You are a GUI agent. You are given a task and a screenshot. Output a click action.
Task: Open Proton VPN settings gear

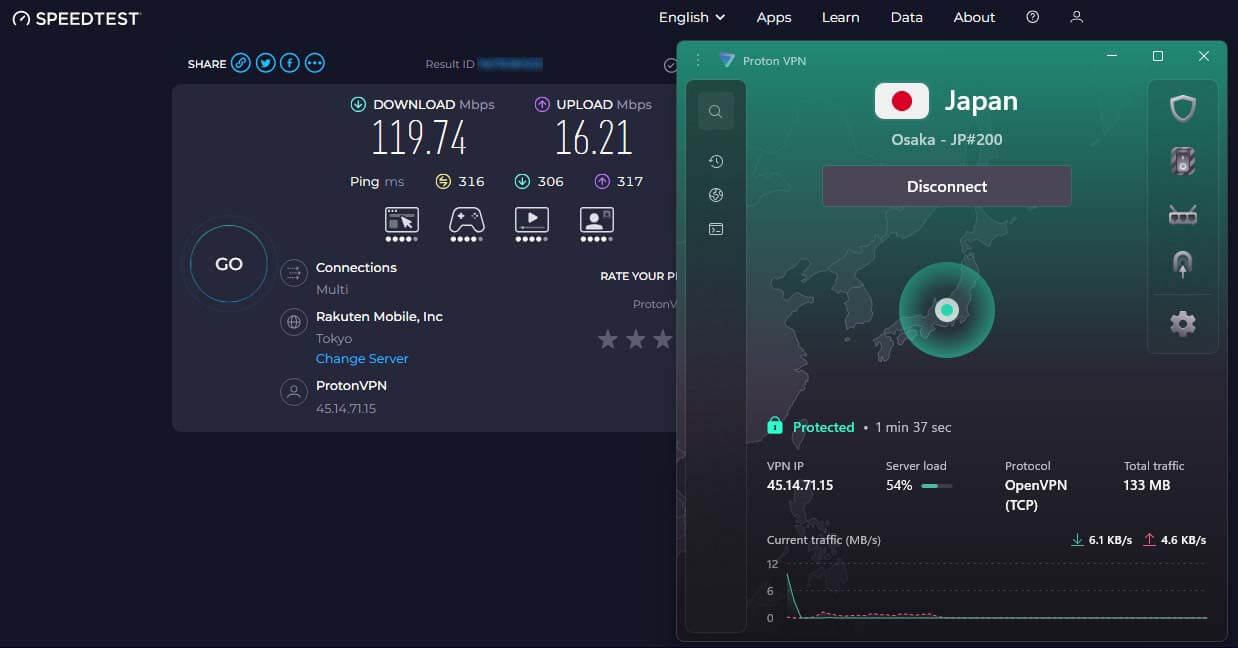click(x=1183, y=324)
